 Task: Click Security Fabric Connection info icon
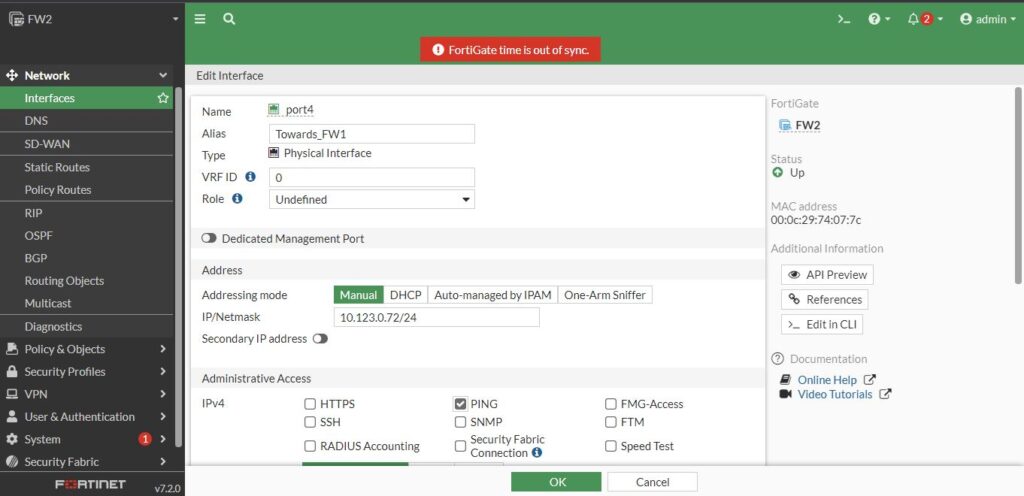pos(537,453)
